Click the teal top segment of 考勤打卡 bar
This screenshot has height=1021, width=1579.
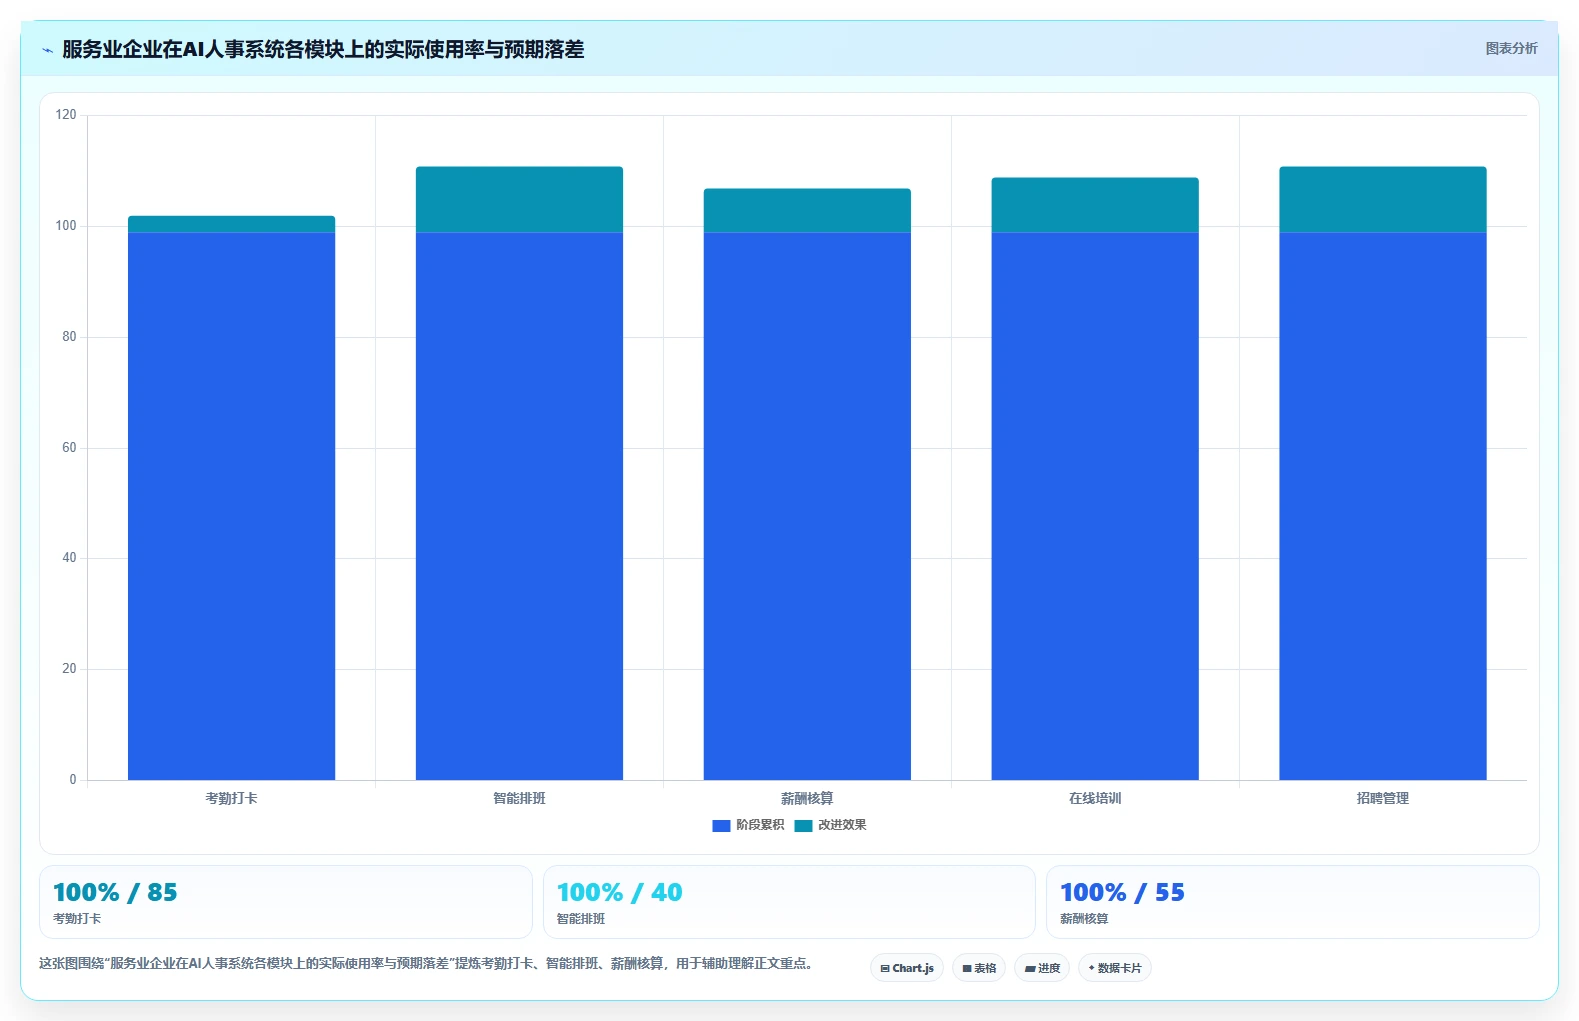tap(231, 224)
